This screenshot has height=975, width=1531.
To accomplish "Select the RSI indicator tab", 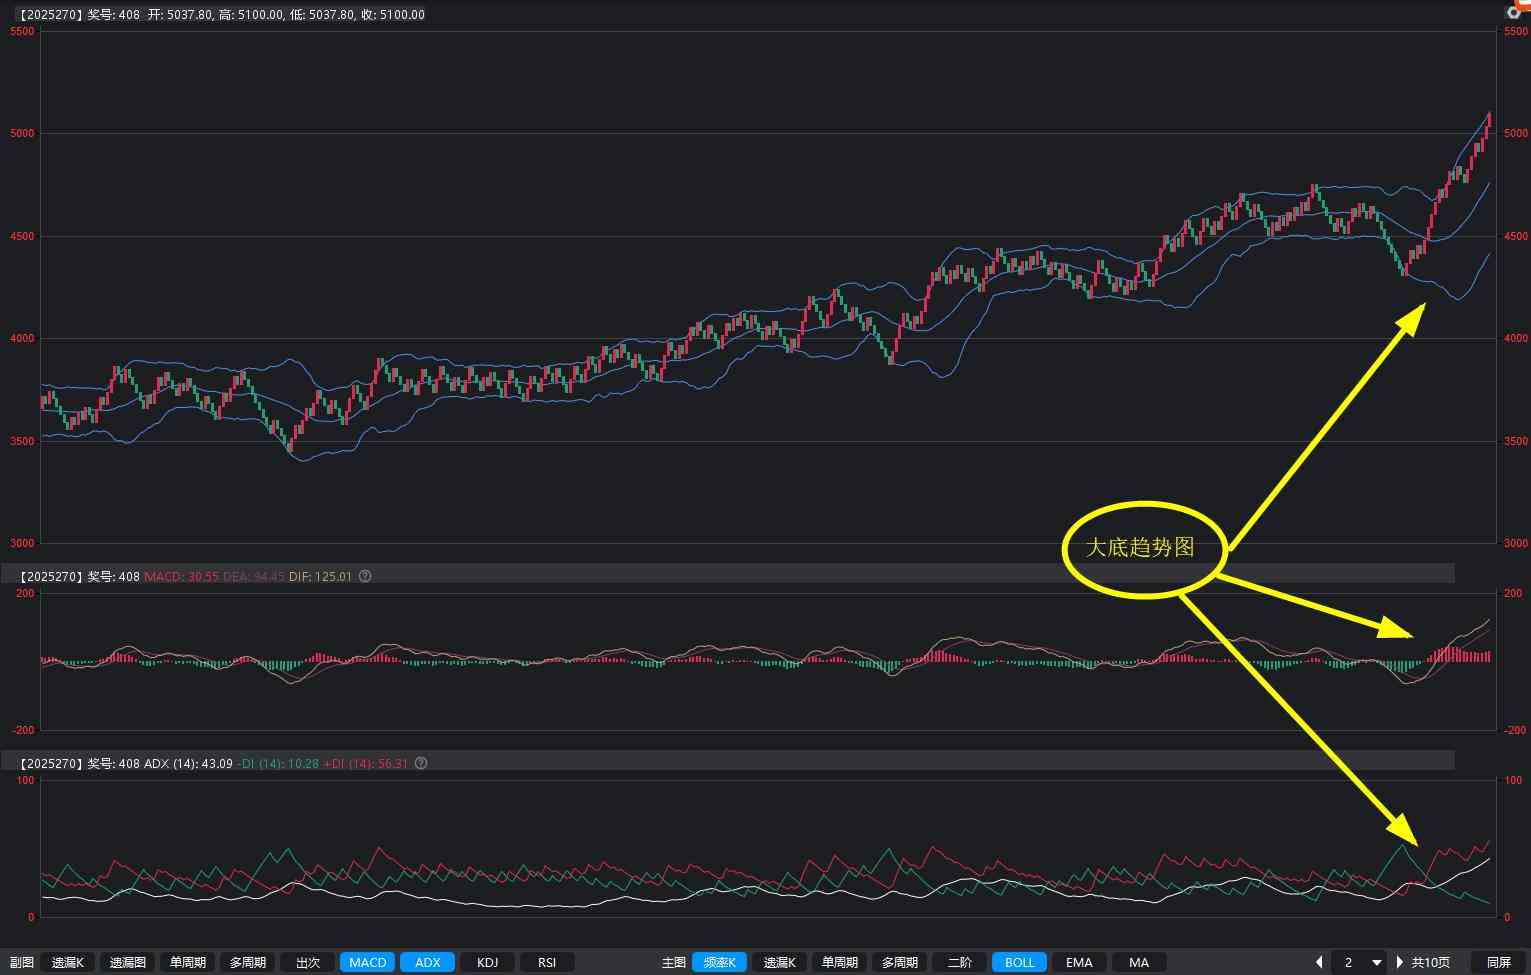I will coord(547,962).
